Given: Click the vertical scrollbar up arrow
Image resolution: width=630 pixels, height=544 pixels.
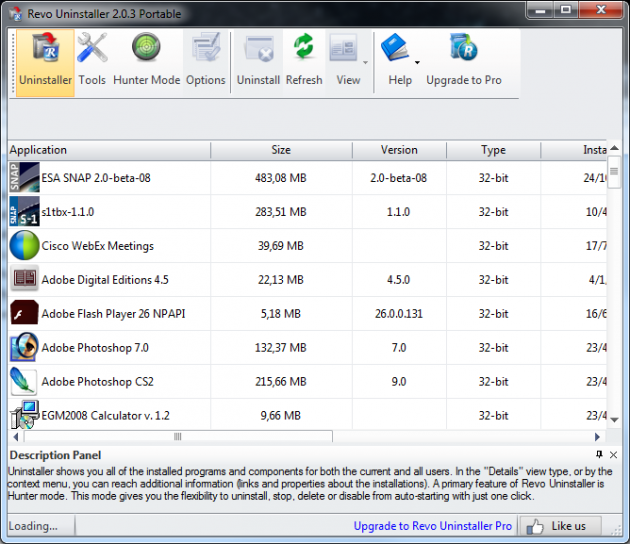Looking at the screenshot, I should tap(614, 148).
